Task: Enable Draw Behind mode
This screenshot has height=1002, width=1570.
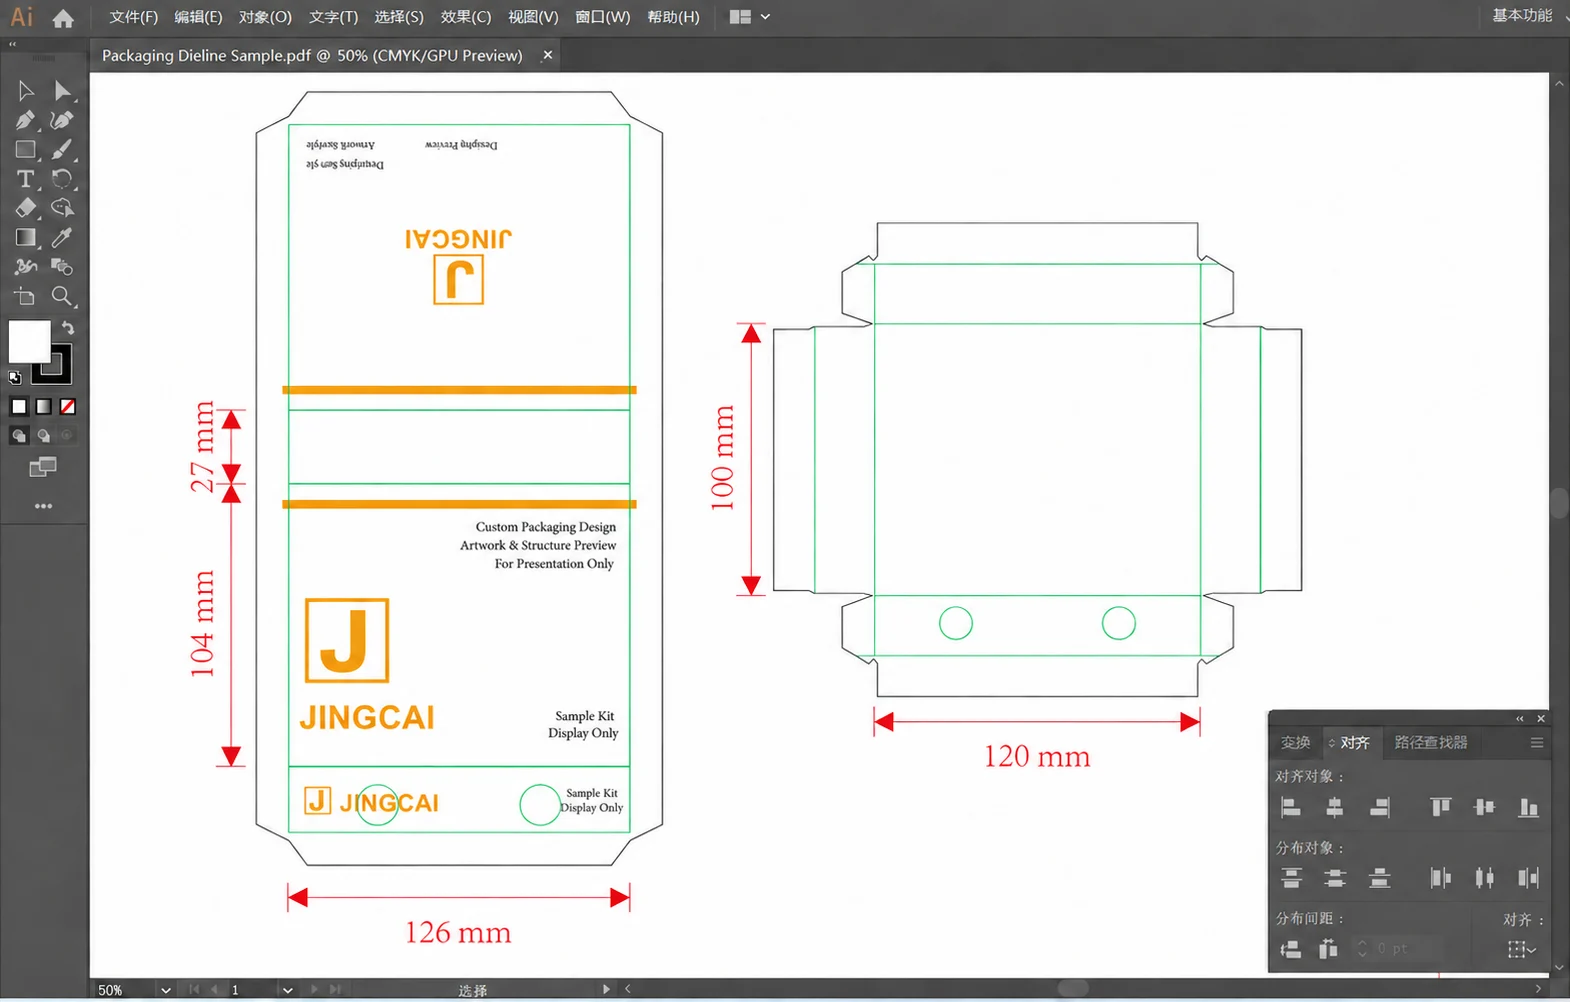Action: [43, 436]
